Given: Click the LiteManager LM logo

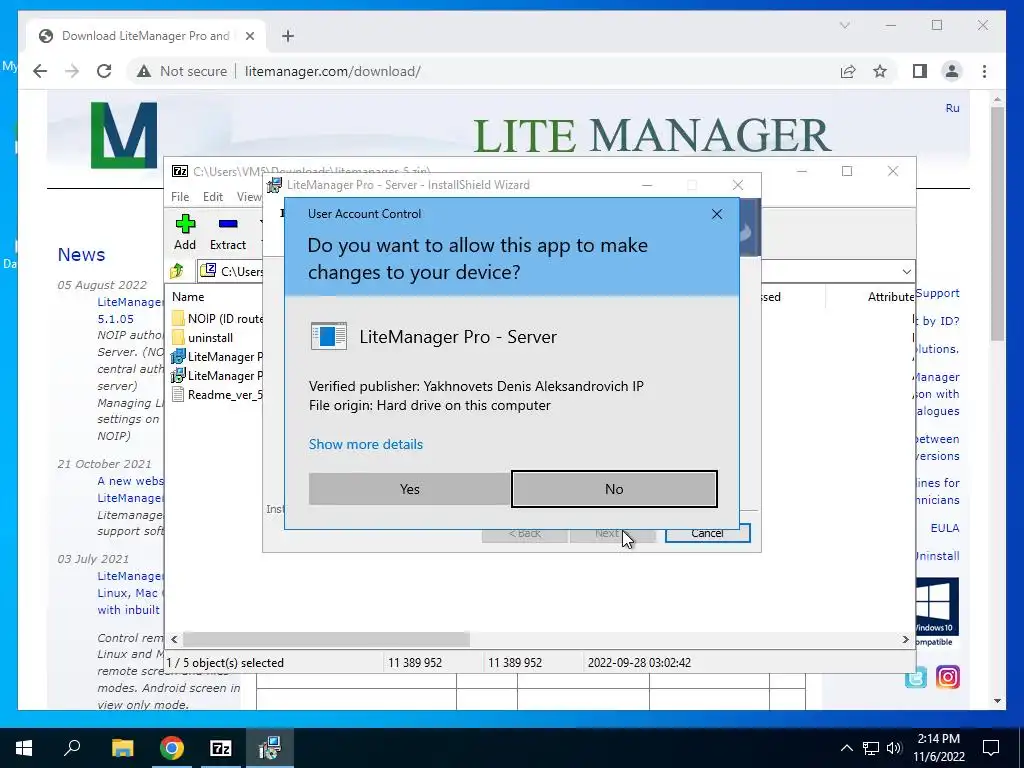Looking at the screenshot, I should (123, 135).
